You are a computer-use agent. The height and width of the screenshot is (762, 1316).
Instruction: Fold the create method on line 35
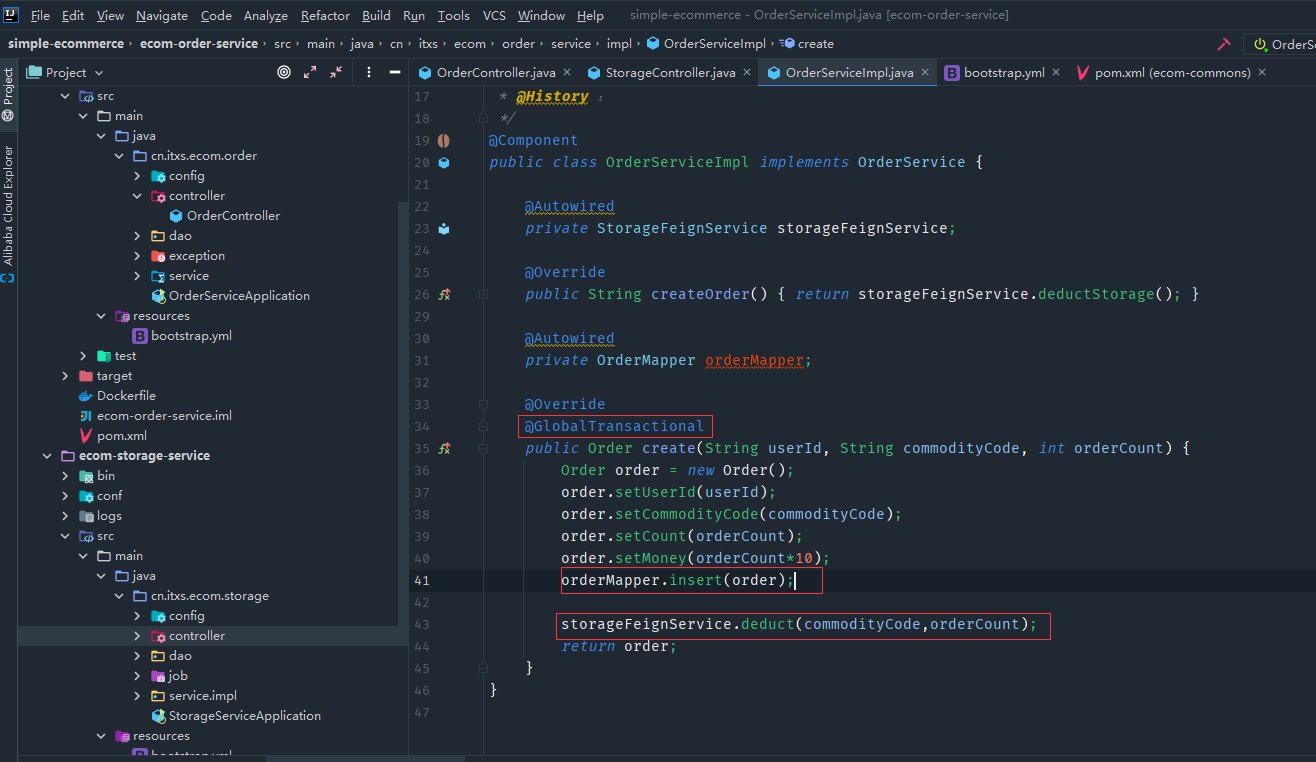(483, 448)
